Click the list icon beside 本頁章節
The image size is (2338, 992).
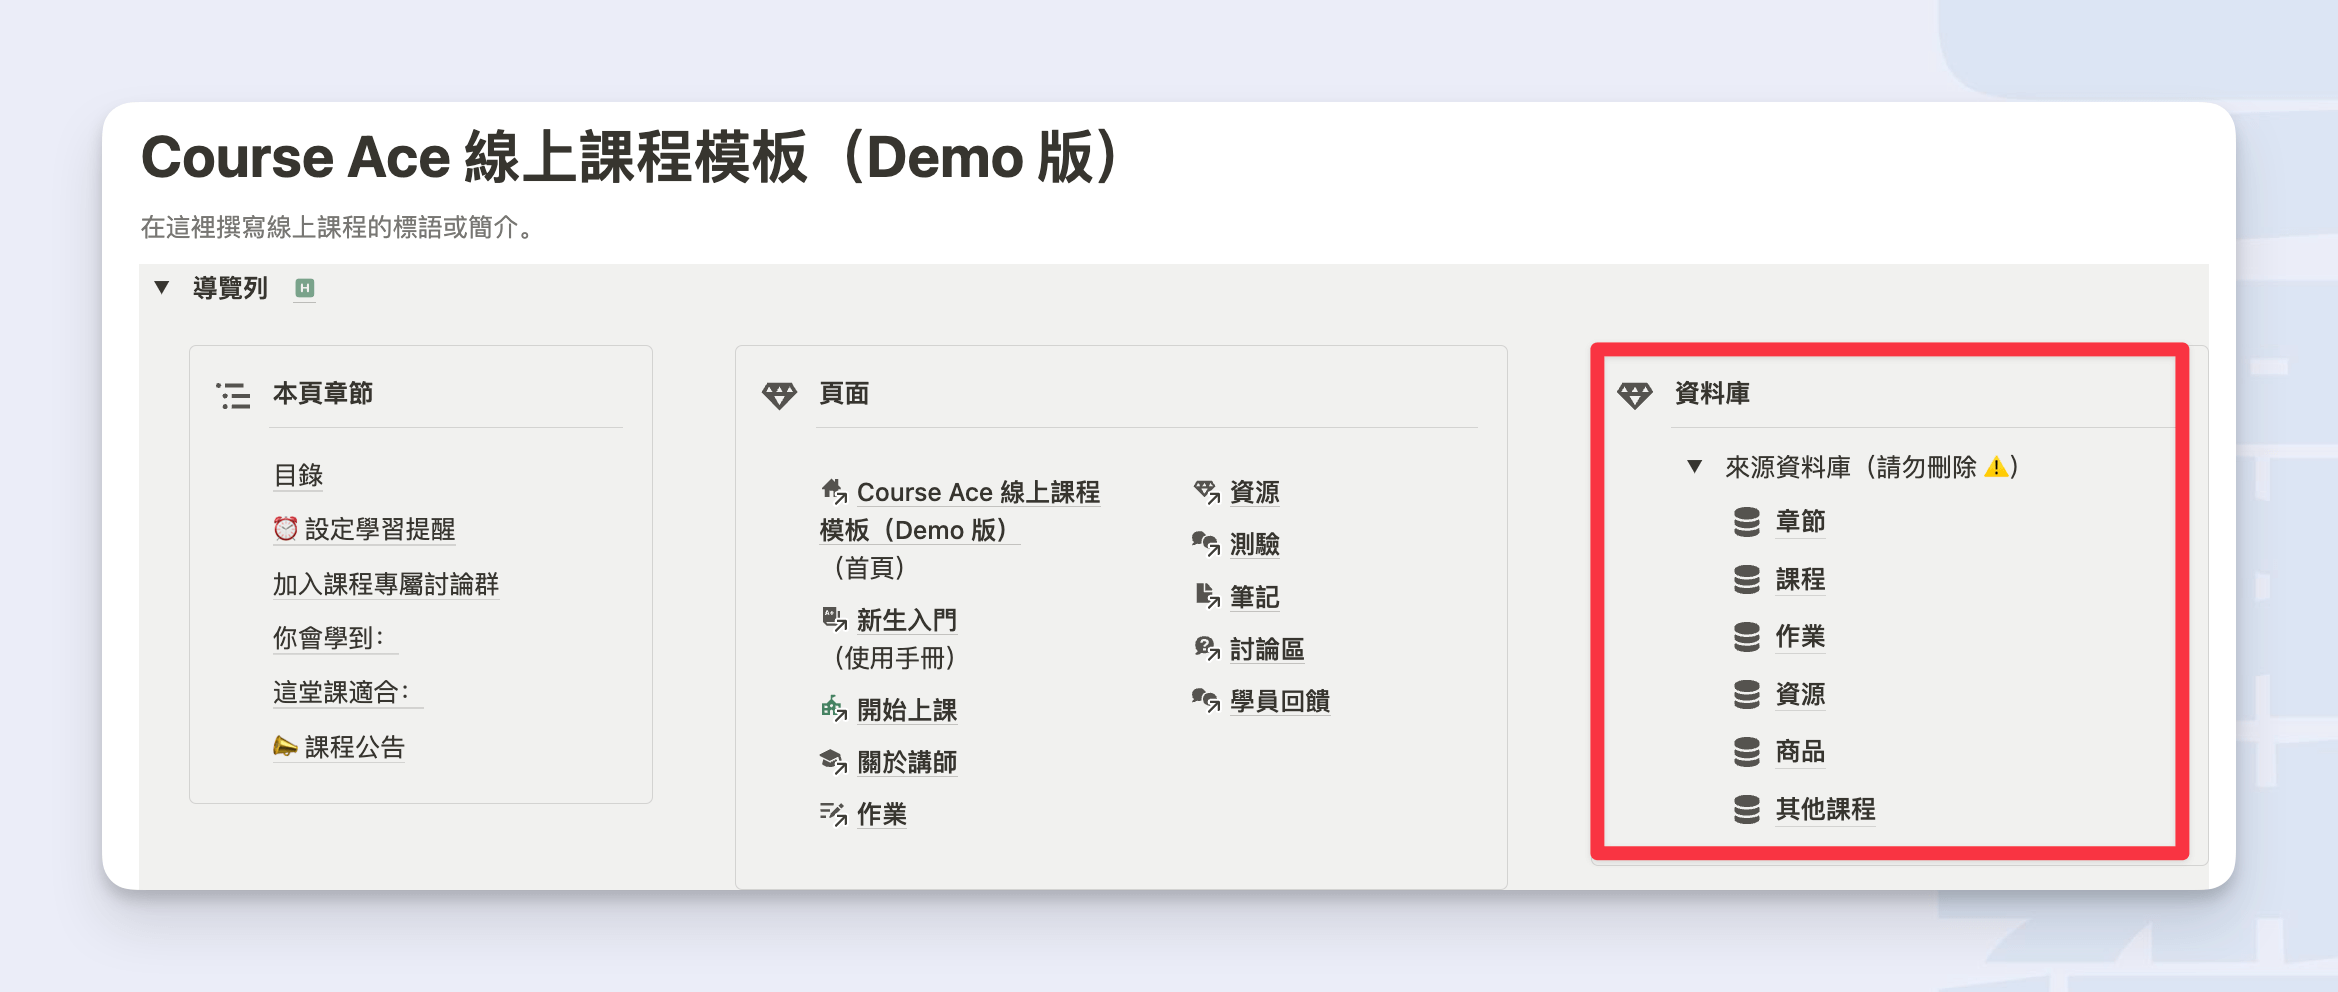coord(233,396)
